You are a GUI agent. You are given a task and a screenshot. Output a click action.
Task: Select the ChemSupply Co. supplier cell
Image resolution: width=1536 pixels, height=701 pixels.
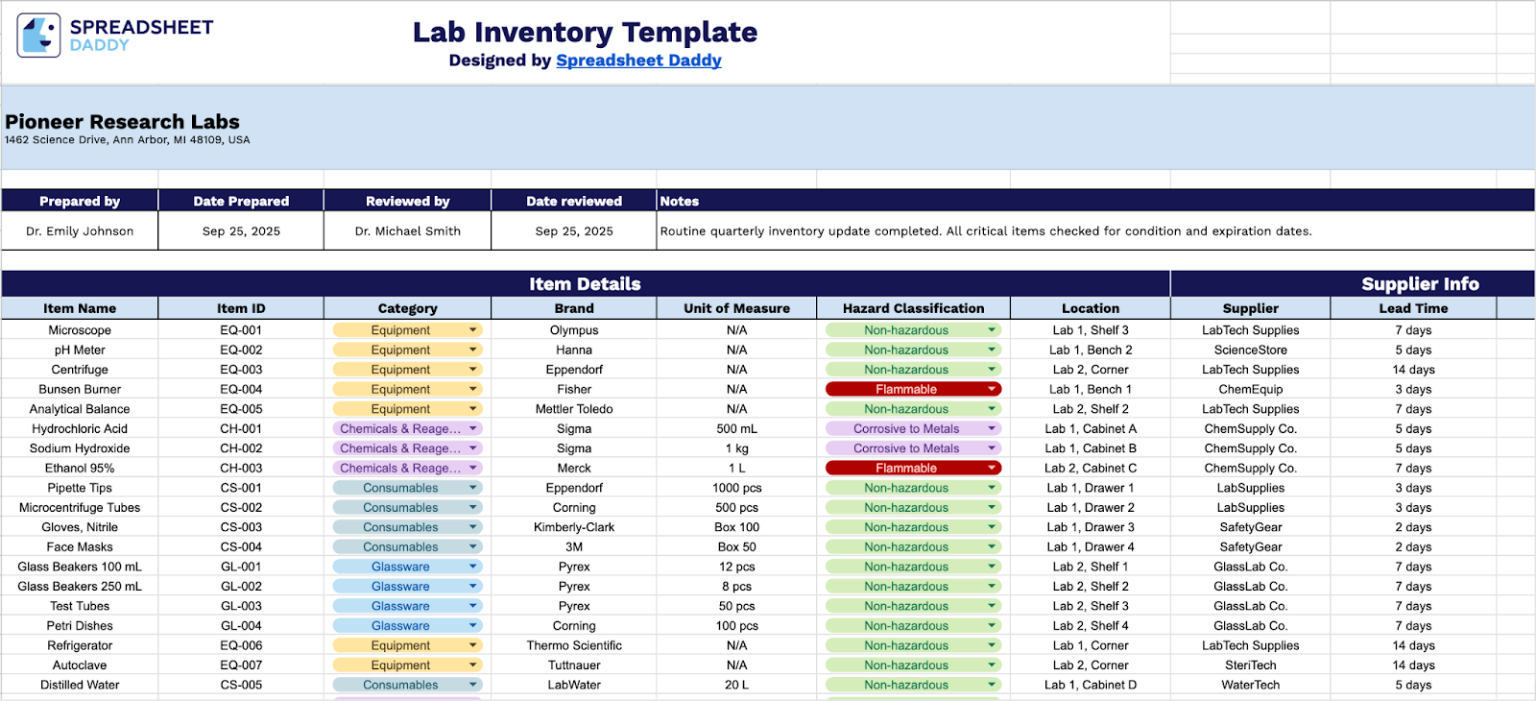(1250, 428)
